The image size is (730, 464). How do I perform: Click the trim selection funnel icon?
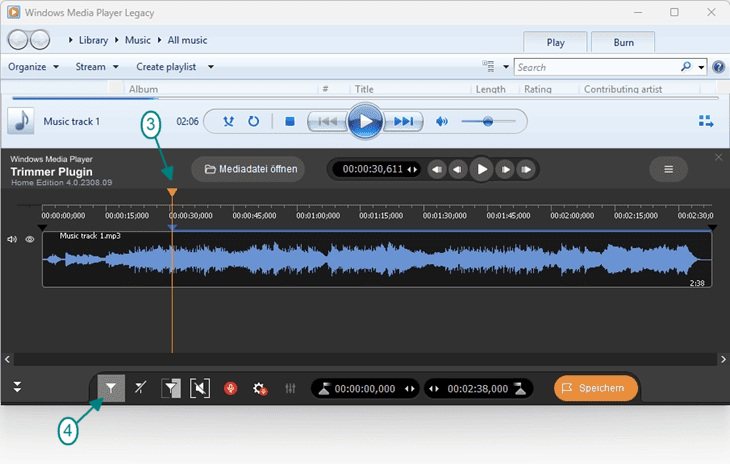tap(171, 388)
